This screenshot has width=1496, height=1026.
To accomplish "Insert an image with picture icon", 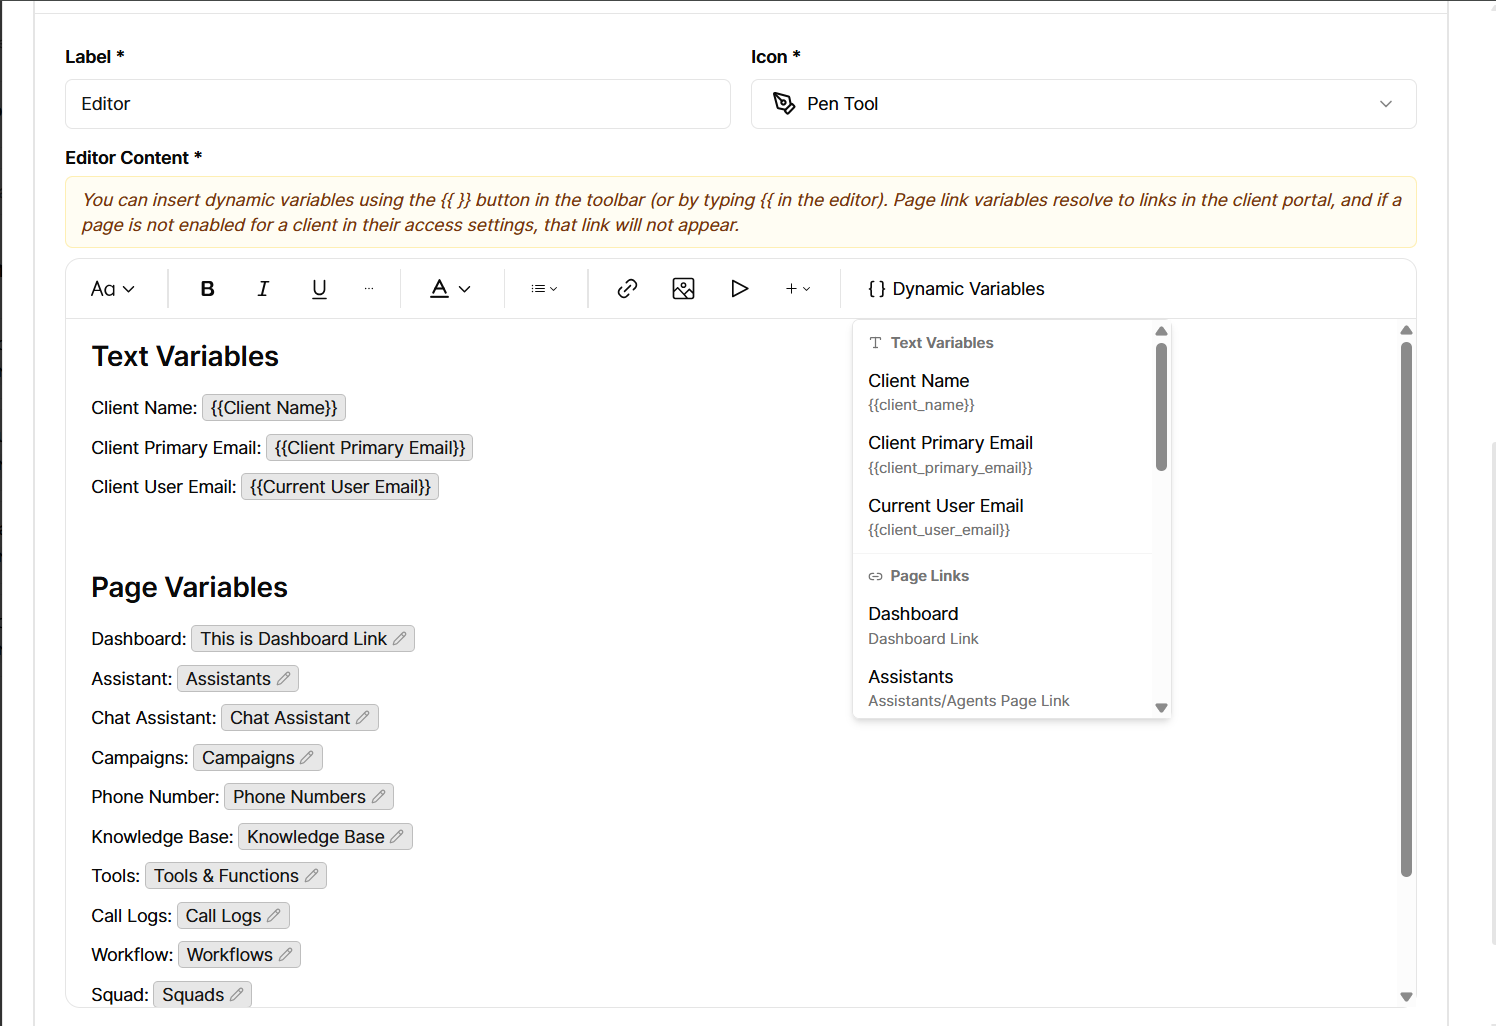I will coord(683,289).
